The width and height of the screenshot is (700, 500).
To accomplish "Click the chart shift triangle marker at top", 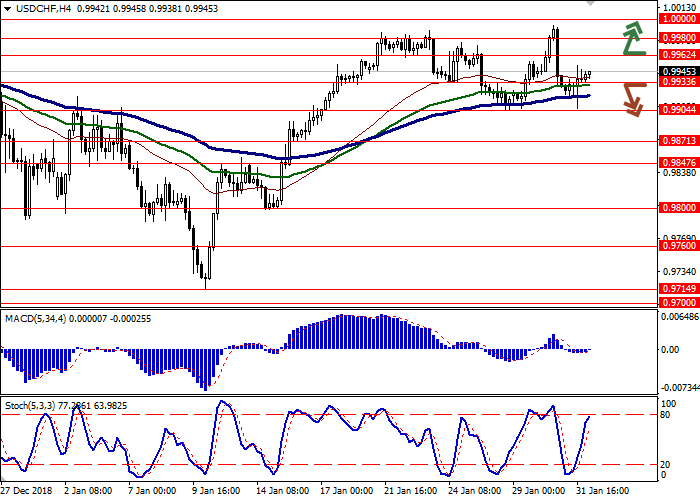I will point(591,3).
